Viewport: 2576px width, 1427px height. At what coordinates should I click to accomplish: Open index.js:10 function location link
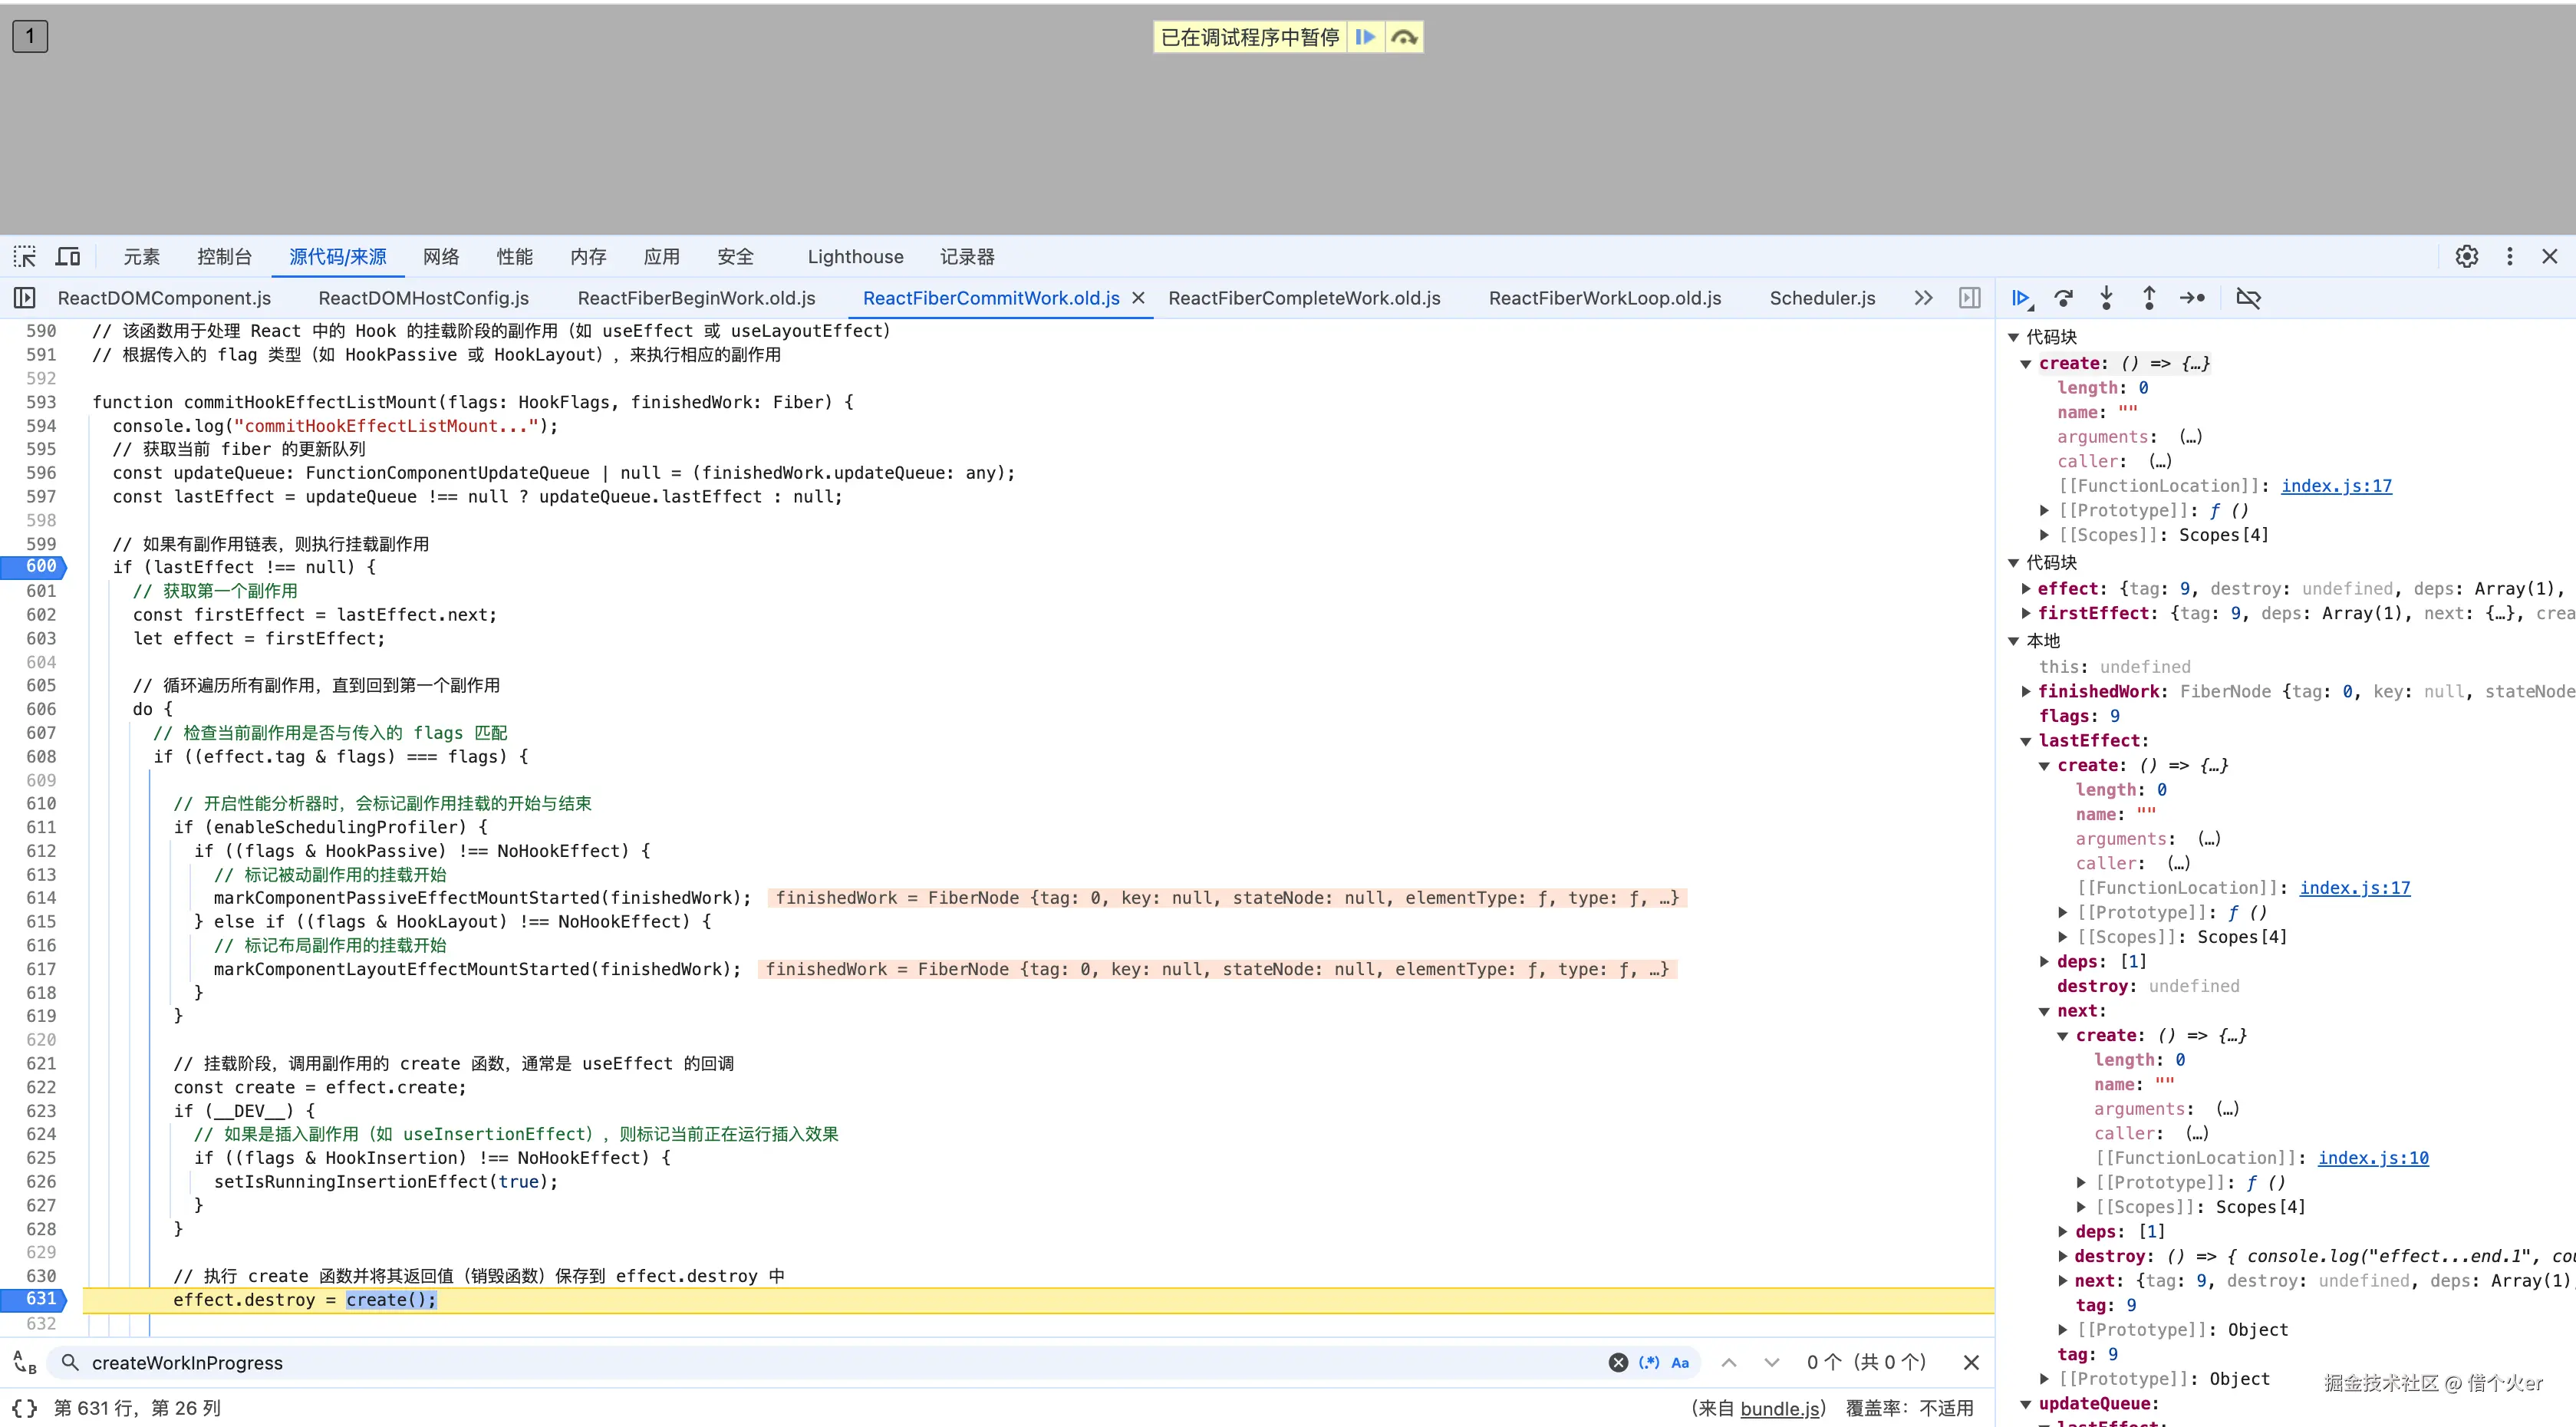tap(2373, 1158)
